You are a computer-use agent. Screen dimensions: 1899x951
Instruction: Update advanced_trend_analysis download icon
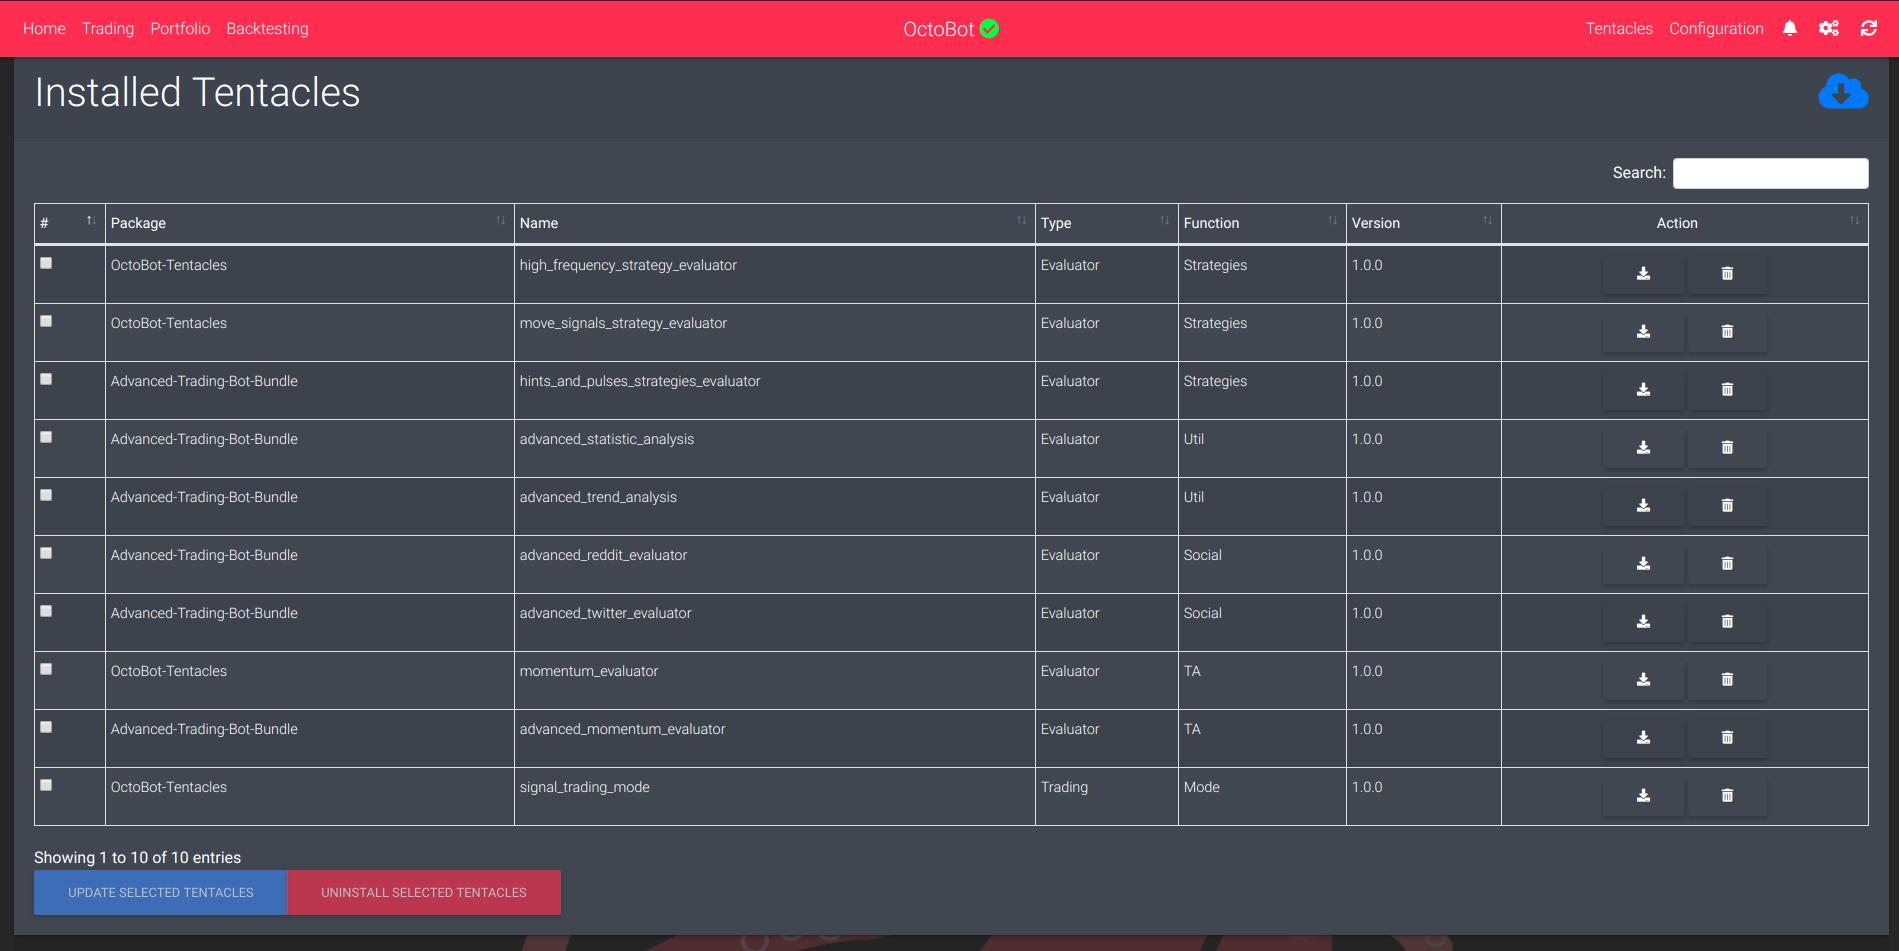(1643, 506)
